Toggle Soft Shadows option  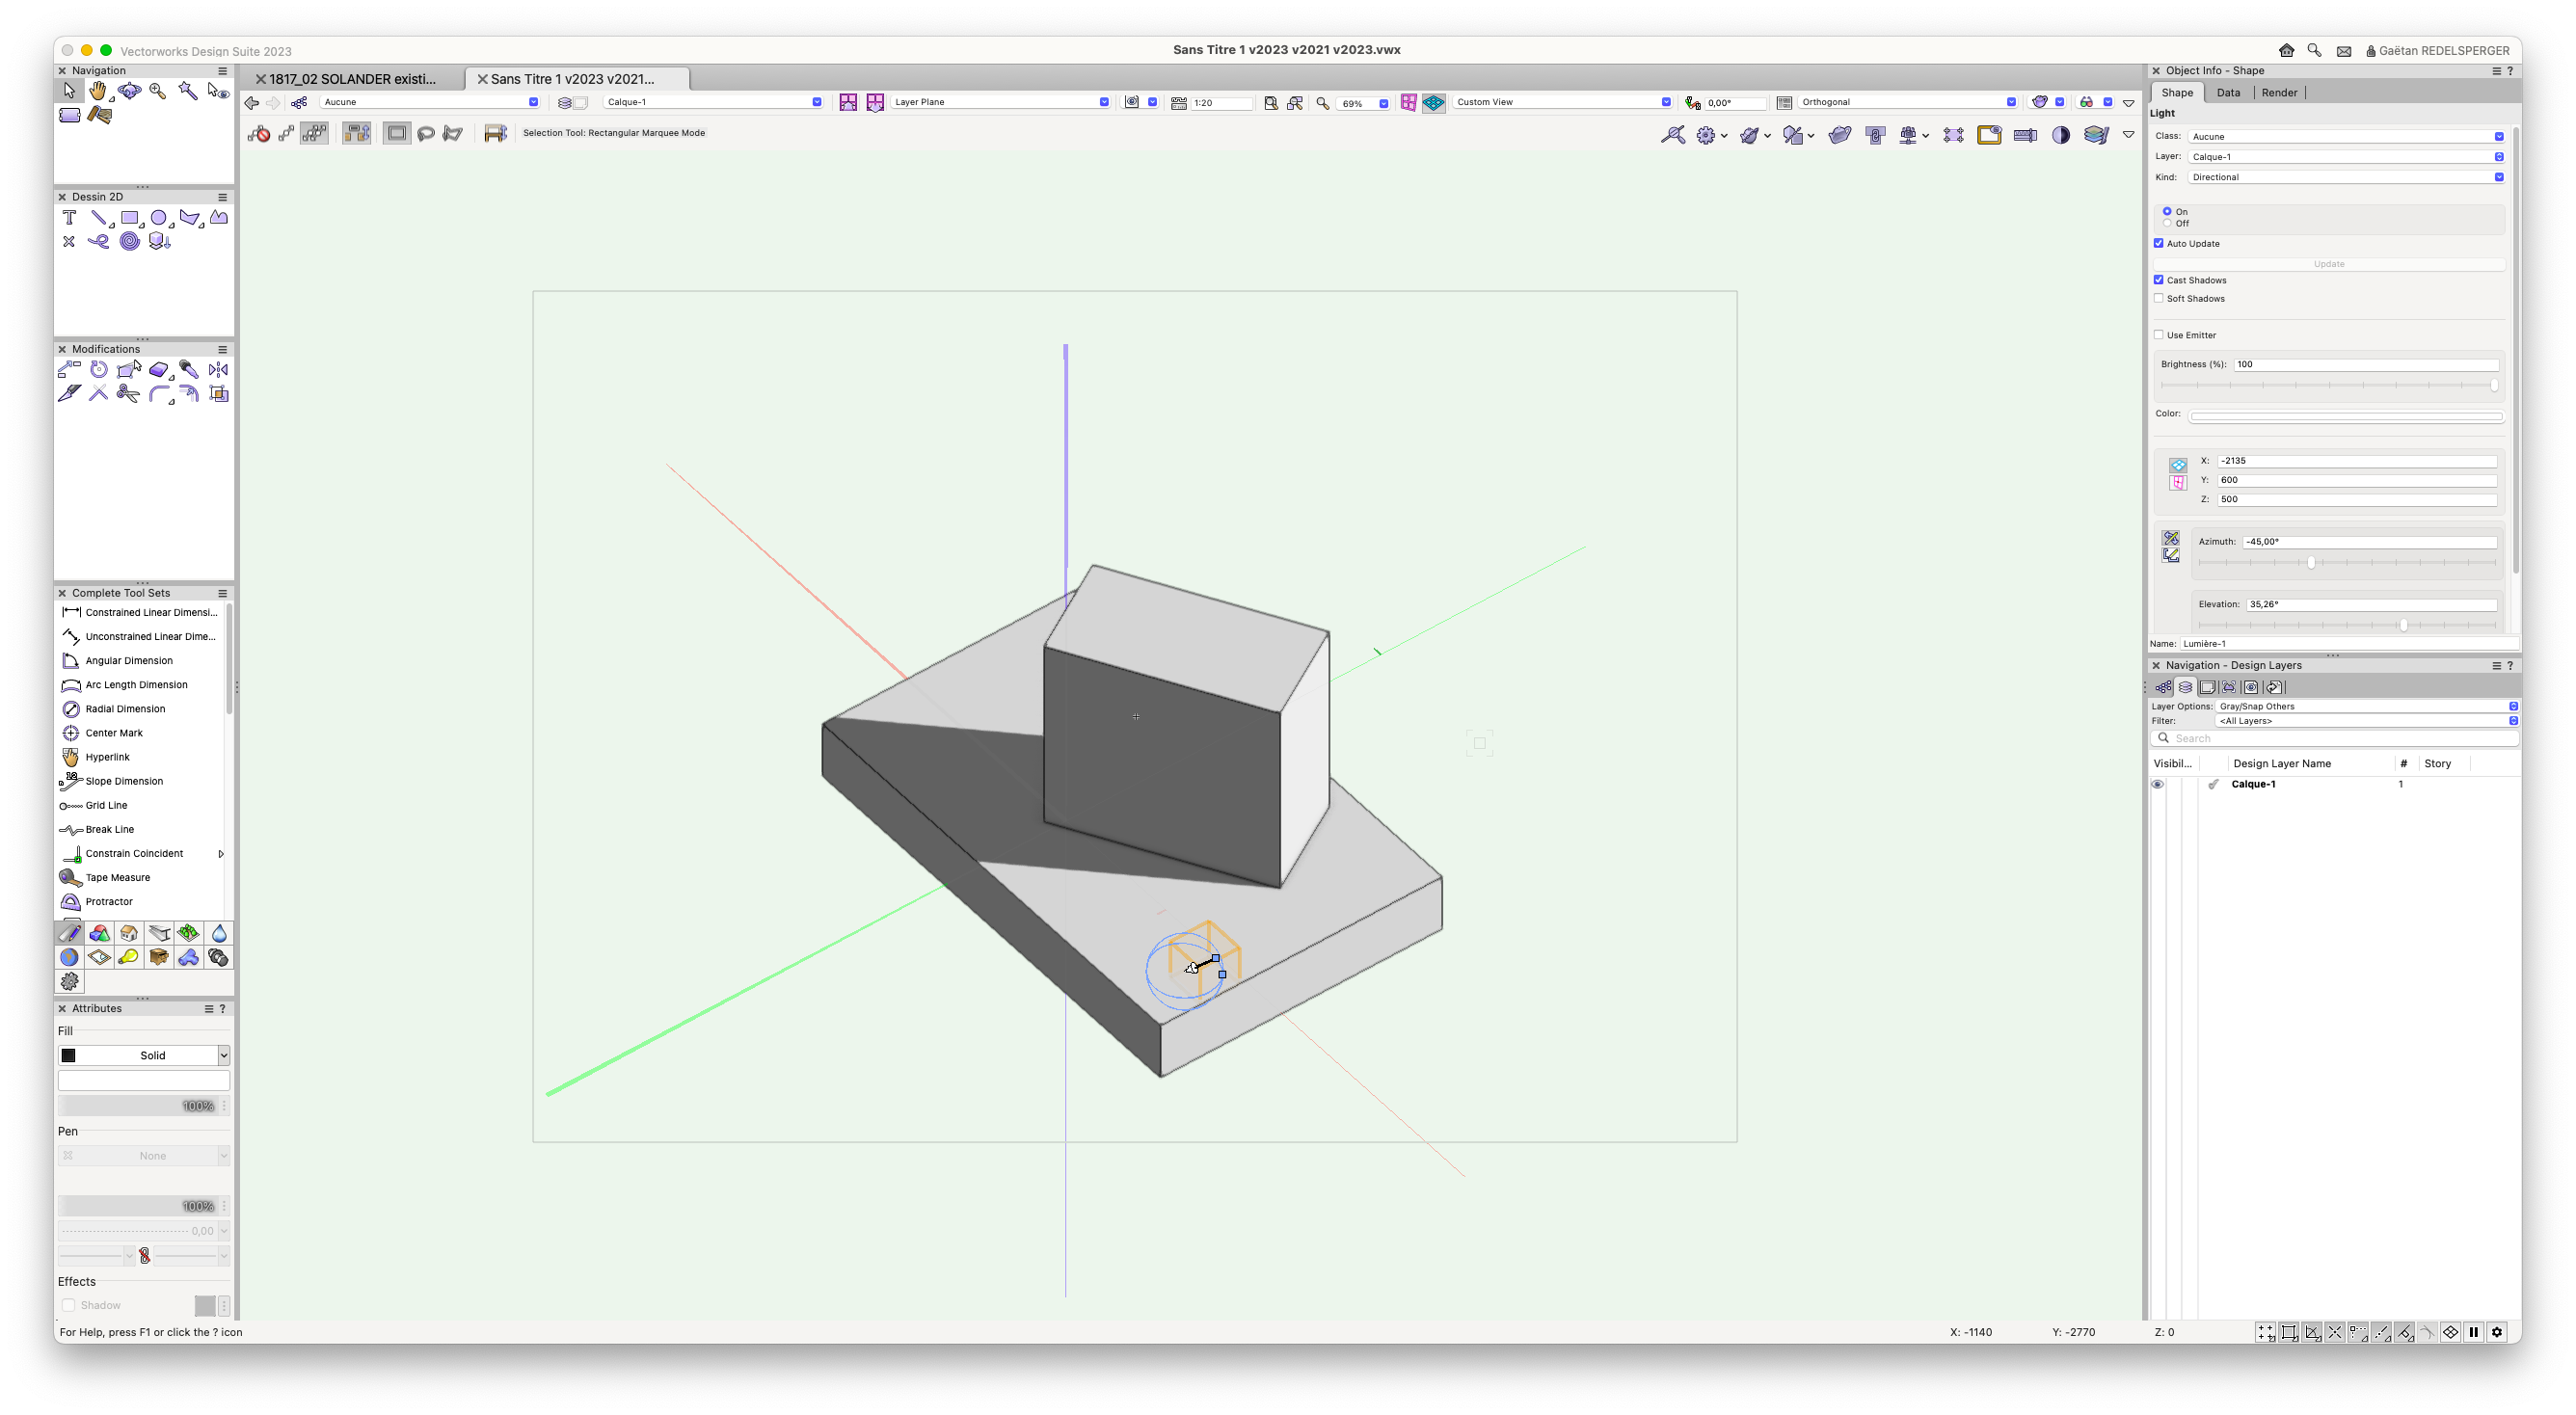click(2160, 298)
